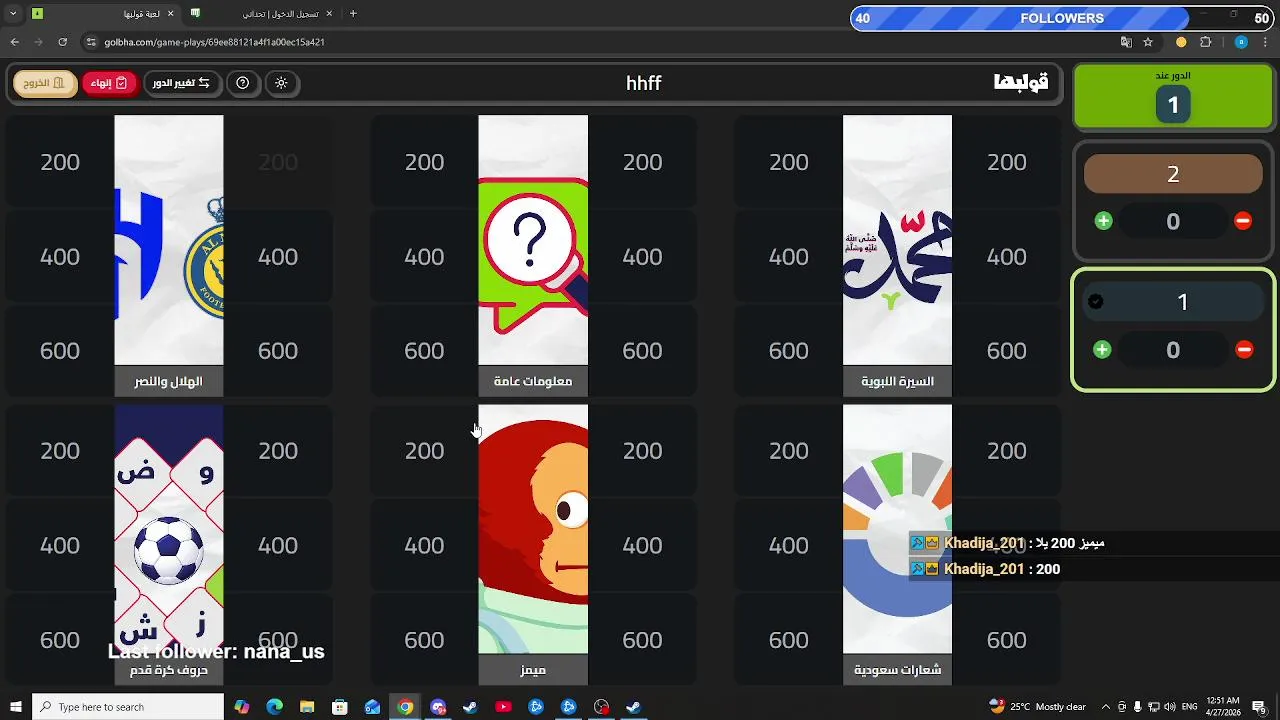The height and width of the screenshot is (720, 1280).
Task: Open Microsoft Store from taskbar
Action: click(340, 707)
